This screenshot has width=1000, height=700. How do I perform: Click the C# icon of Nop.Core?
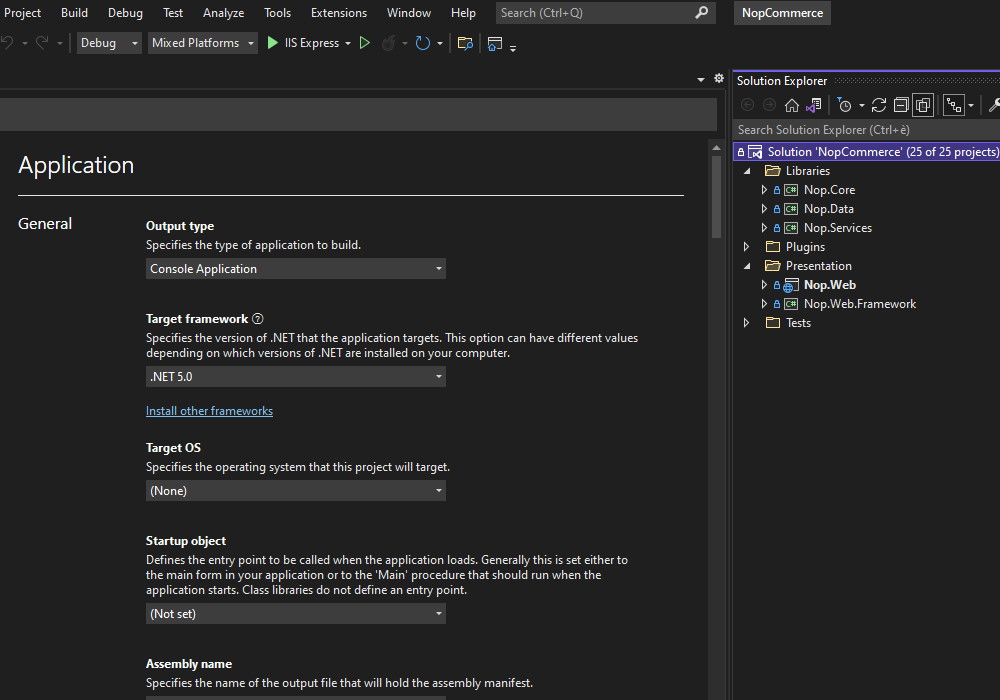[791, 190]
